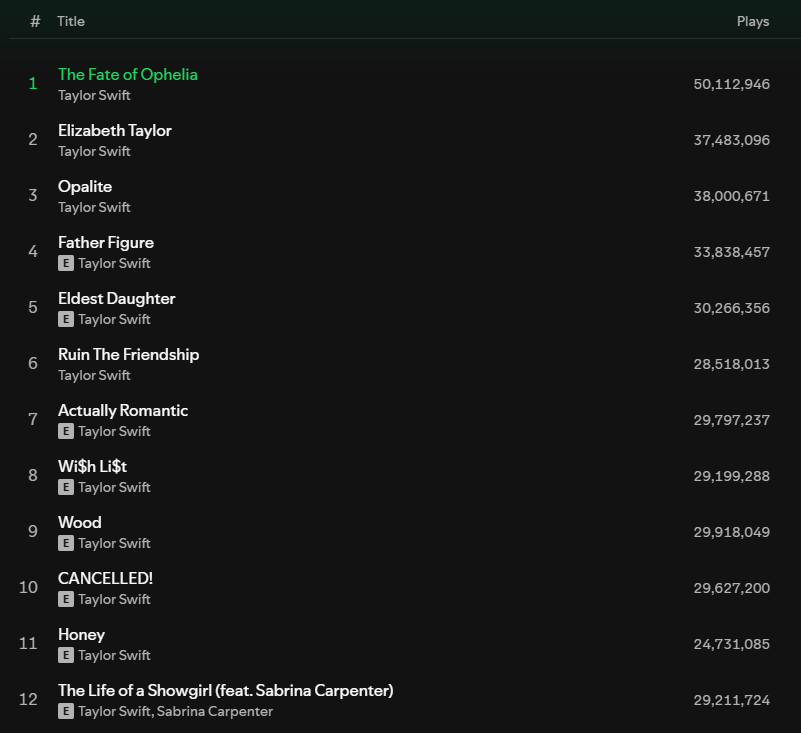This screenshot has height=733, width=801.
Task: Select the play count 38,000,671
Action: (x=732, y=196)
